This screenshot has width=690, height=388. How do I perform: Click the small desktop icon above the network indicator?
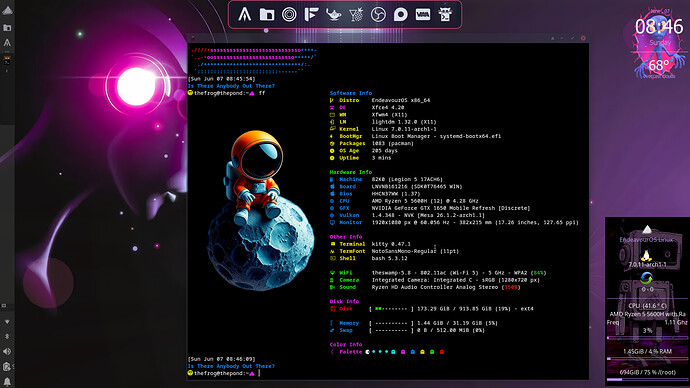pyautogui.click(x=4, y=306)
